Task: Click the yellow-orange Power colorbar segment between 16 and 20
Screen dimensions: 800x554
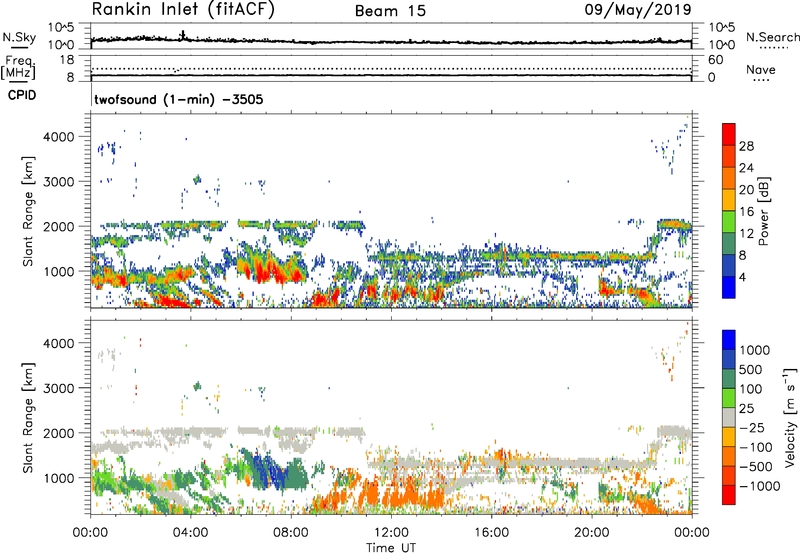Action: click(729, 200)
